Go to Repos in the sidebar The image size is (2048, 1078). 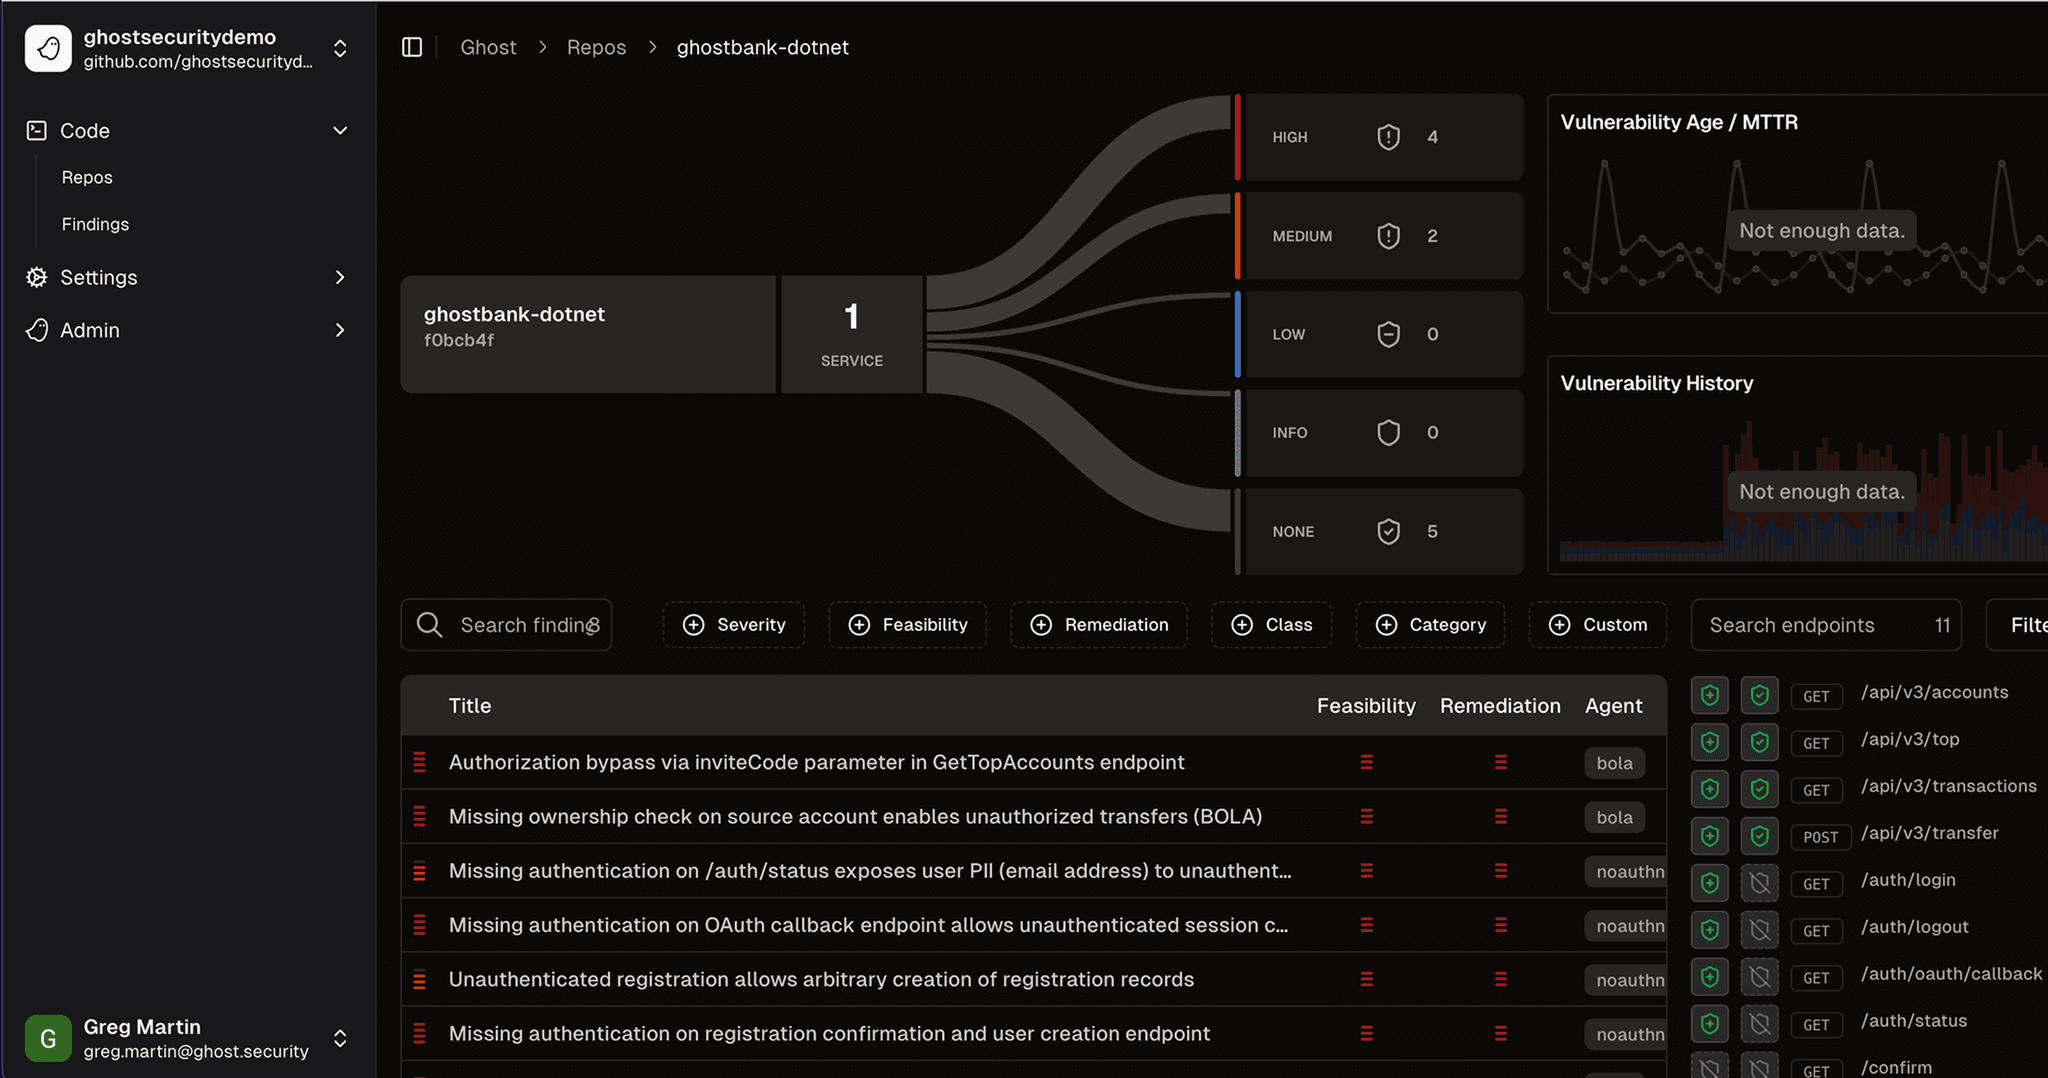click(87, 177)
